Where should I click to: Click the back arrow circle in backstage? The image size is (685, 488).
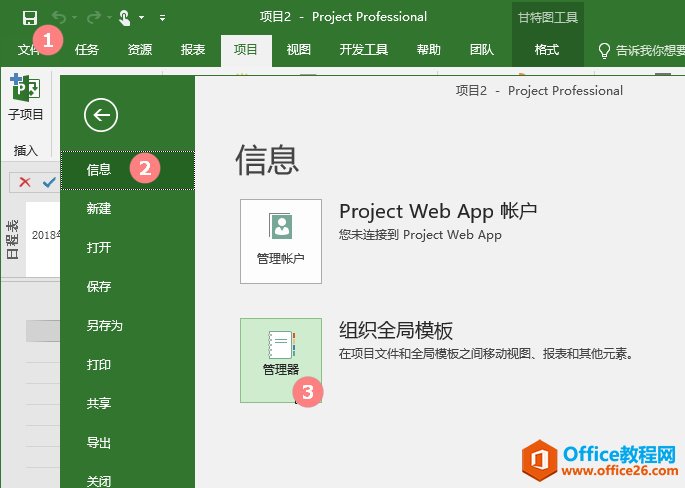[101, 115]
